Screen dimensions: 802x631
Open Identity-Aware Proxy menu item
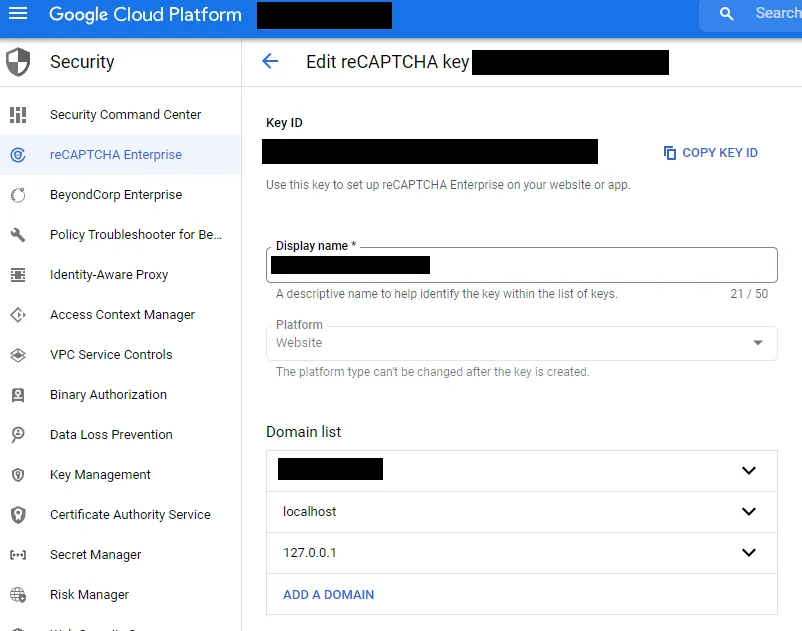pos(109,275)
